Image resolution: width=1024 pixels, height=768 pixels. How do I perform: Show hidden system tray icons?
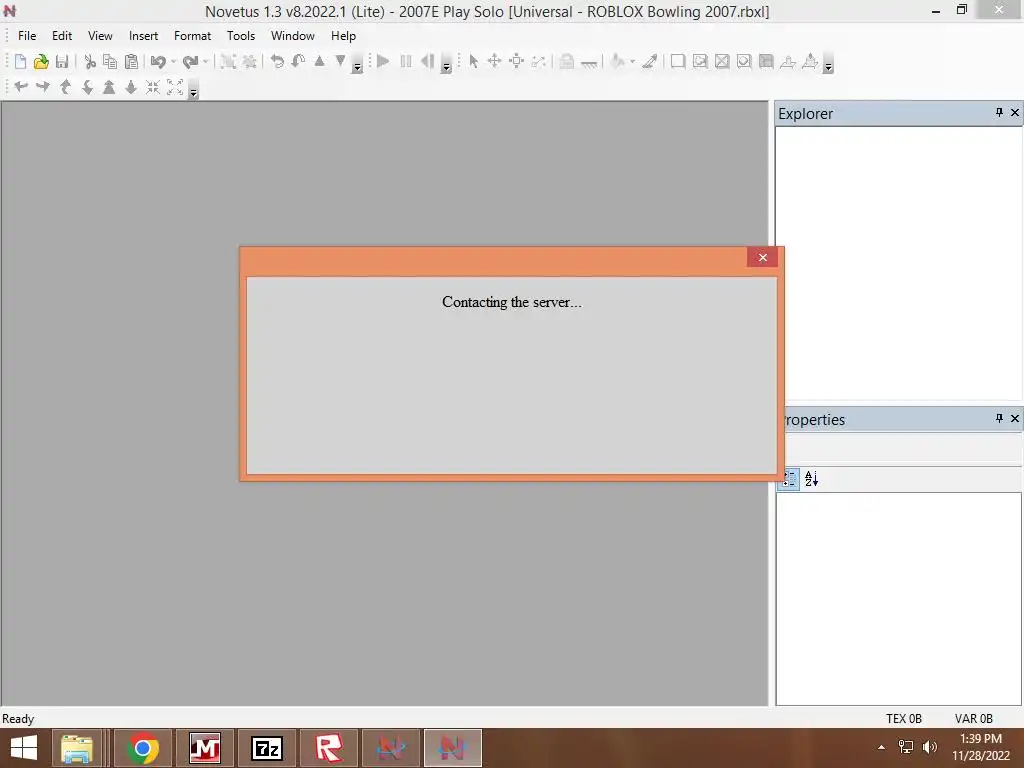coord(881,747)
